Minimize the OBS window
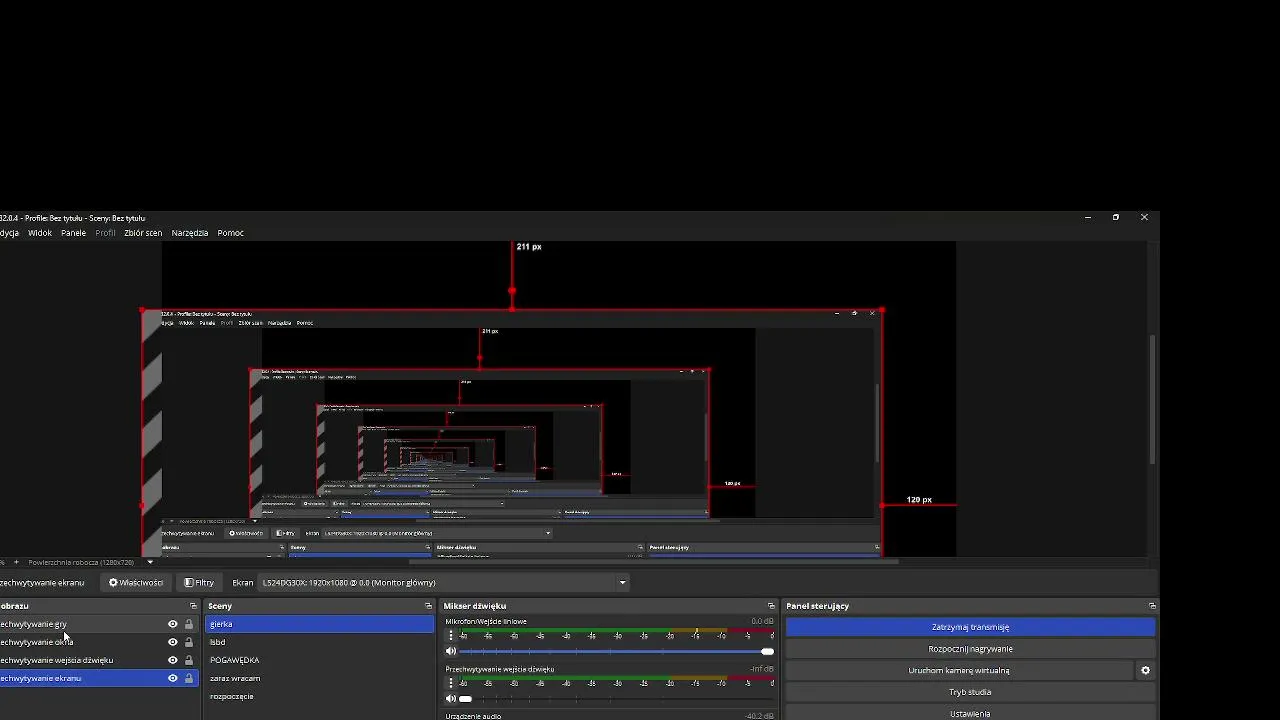This screenshot has width=1280, height=720. click(x=1088, y=217)
